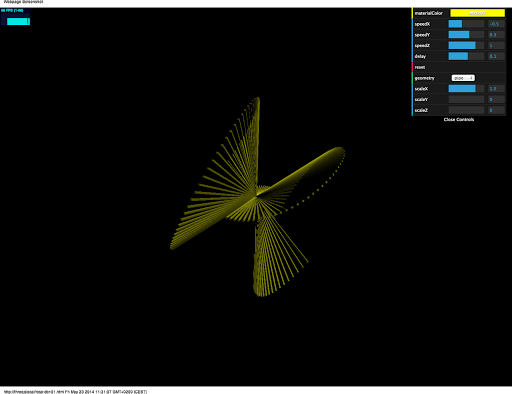Click the scaleX slider bar
The image size is (512, 394).
click(466, 88)
